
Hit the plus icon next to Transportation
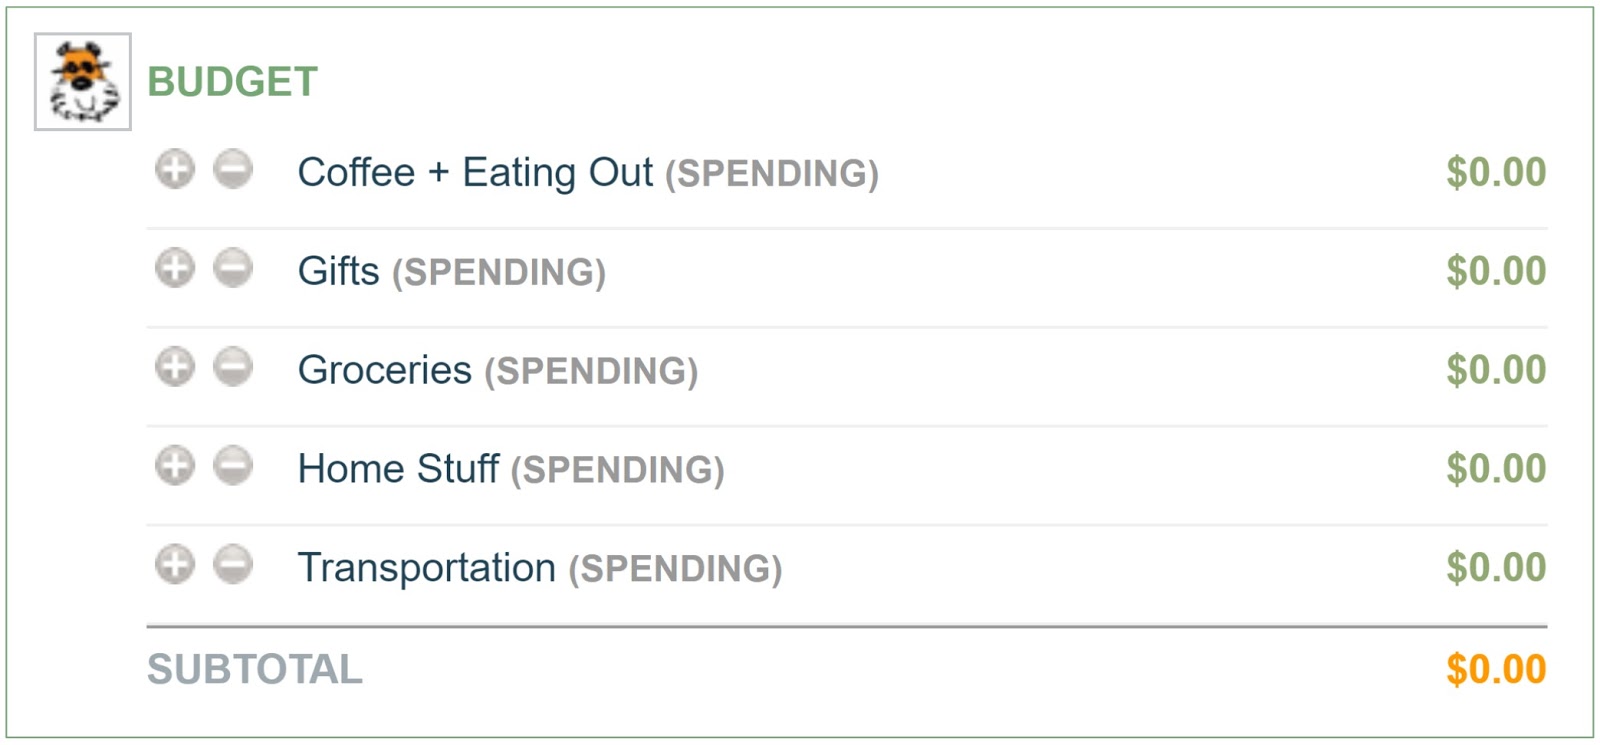[175, 565]
